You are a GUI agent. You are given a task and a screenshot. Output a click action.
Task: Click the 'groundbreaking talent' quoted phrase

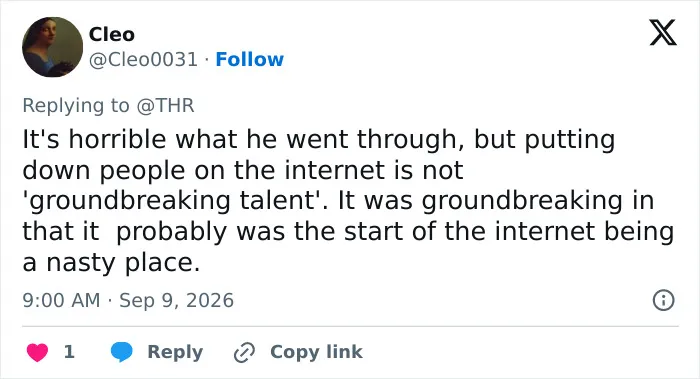pos(171,200)
